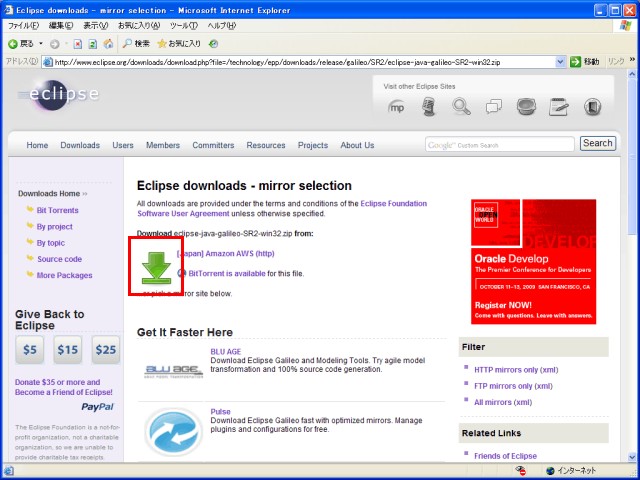The height and width of the screenshot is (480, 640).
Task: Click the vertical scrollbar down arrow
Action: [632, 456]
